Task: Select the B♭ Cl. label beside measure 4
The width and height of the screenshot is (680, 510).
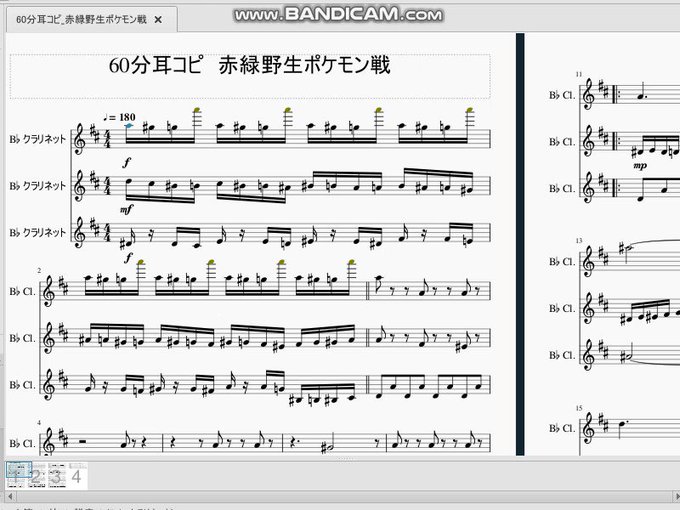Action: pyautogui.click(x=23, y=444)
